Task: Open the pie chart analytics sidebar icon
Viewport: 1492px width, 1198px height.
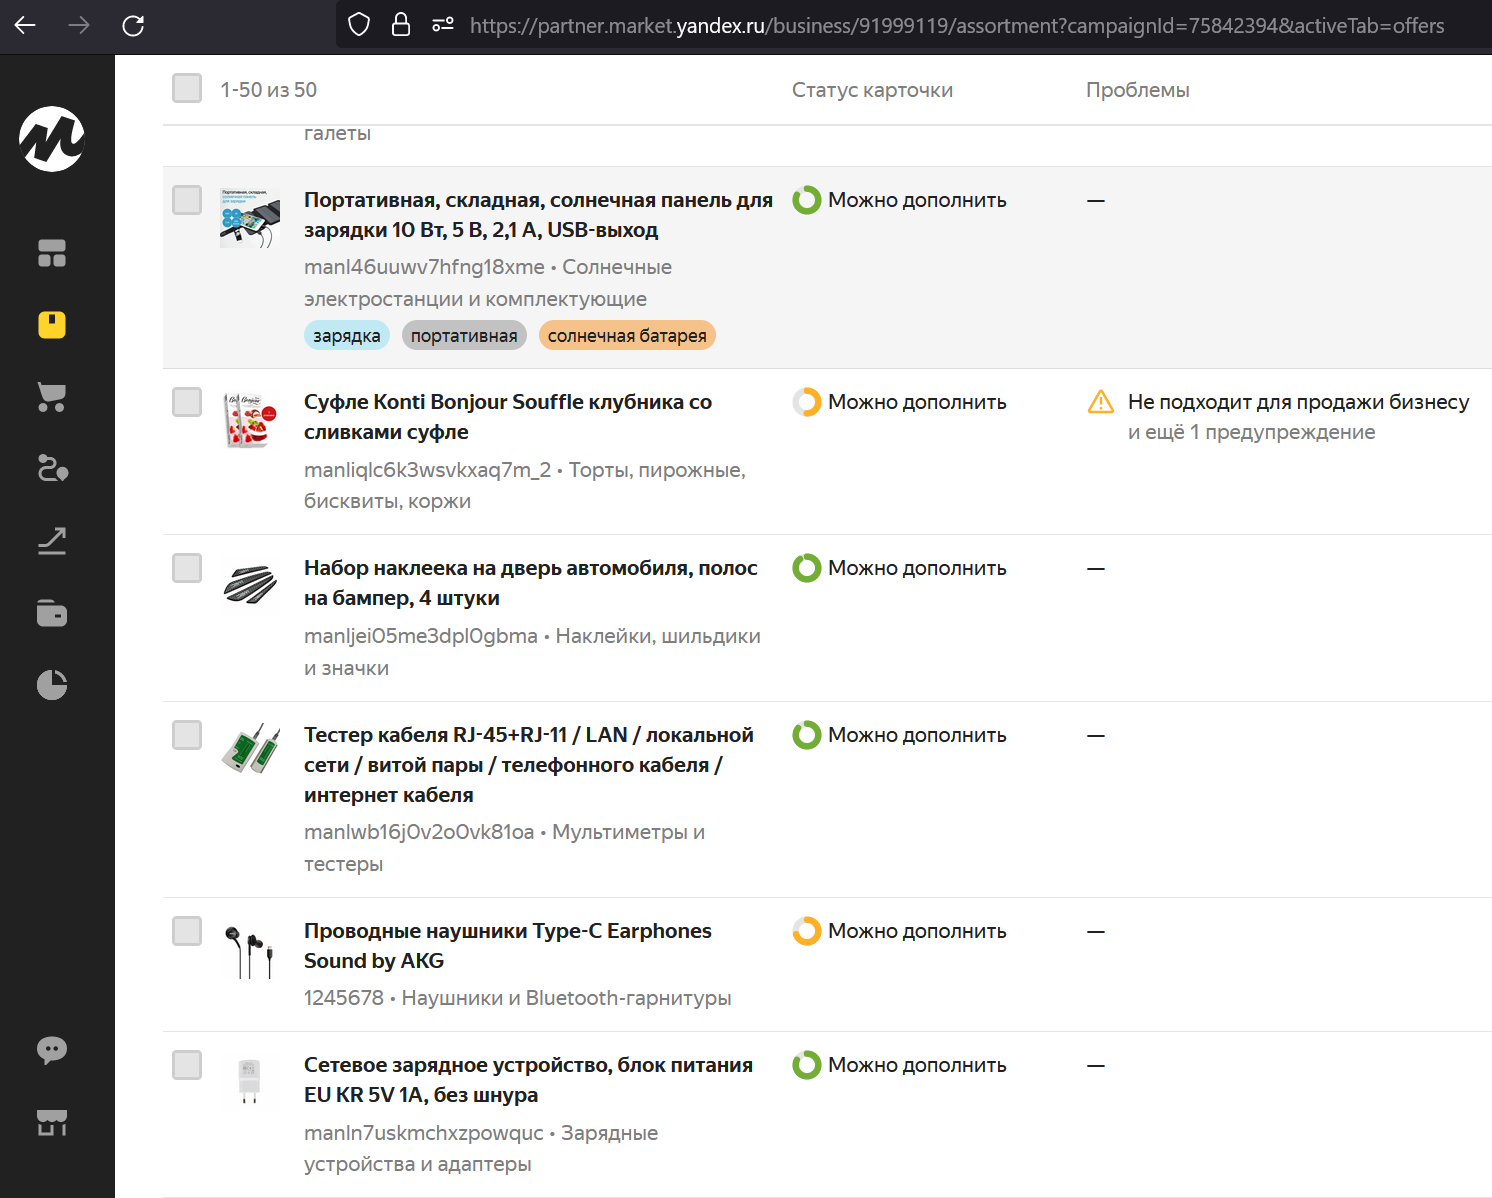Action: [x=52, y=685]
